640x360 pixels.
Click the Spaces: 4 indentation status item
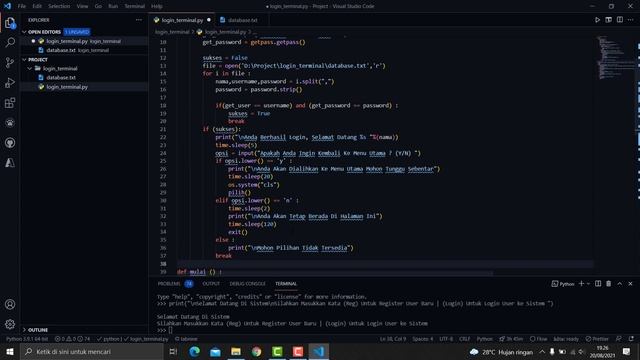(422, 339)
